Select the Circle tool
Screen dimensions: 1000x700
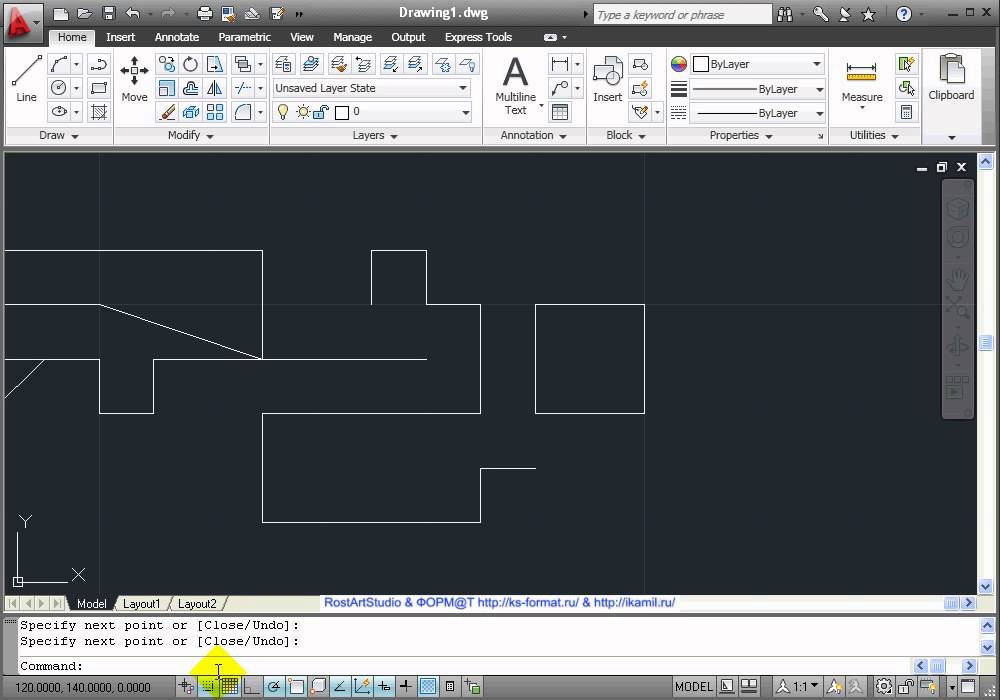[59, 88]
